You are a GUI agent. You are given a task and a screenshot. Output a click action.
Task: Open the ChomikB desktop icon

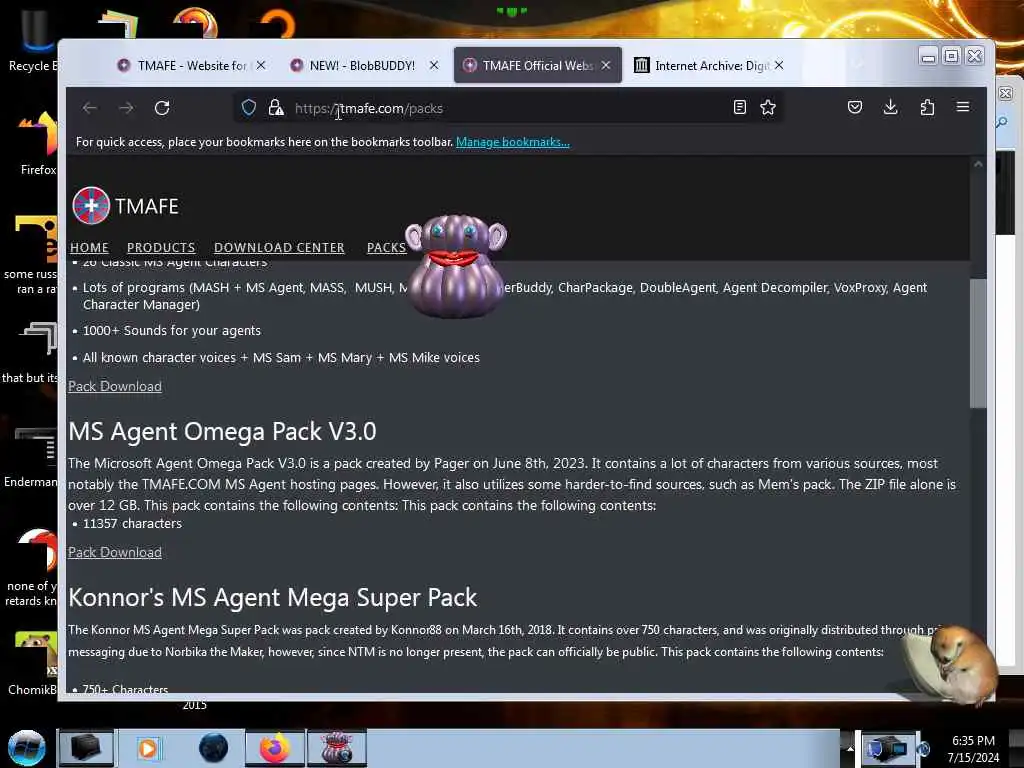pyautogui.click(x=33, y=663)
